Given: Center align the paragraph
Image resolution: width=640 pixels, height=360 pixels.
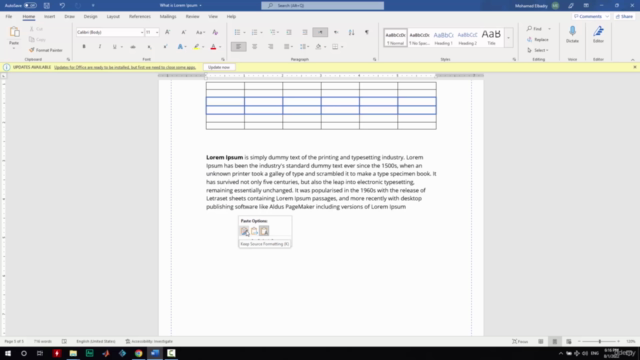Looking at the screenshot, I should click(255, 47).
